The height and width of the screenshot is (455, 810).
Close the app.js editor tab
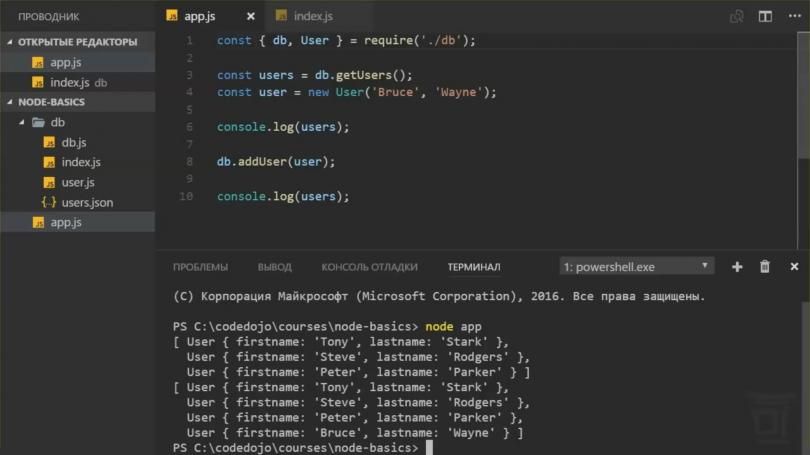tap(251, 17)
